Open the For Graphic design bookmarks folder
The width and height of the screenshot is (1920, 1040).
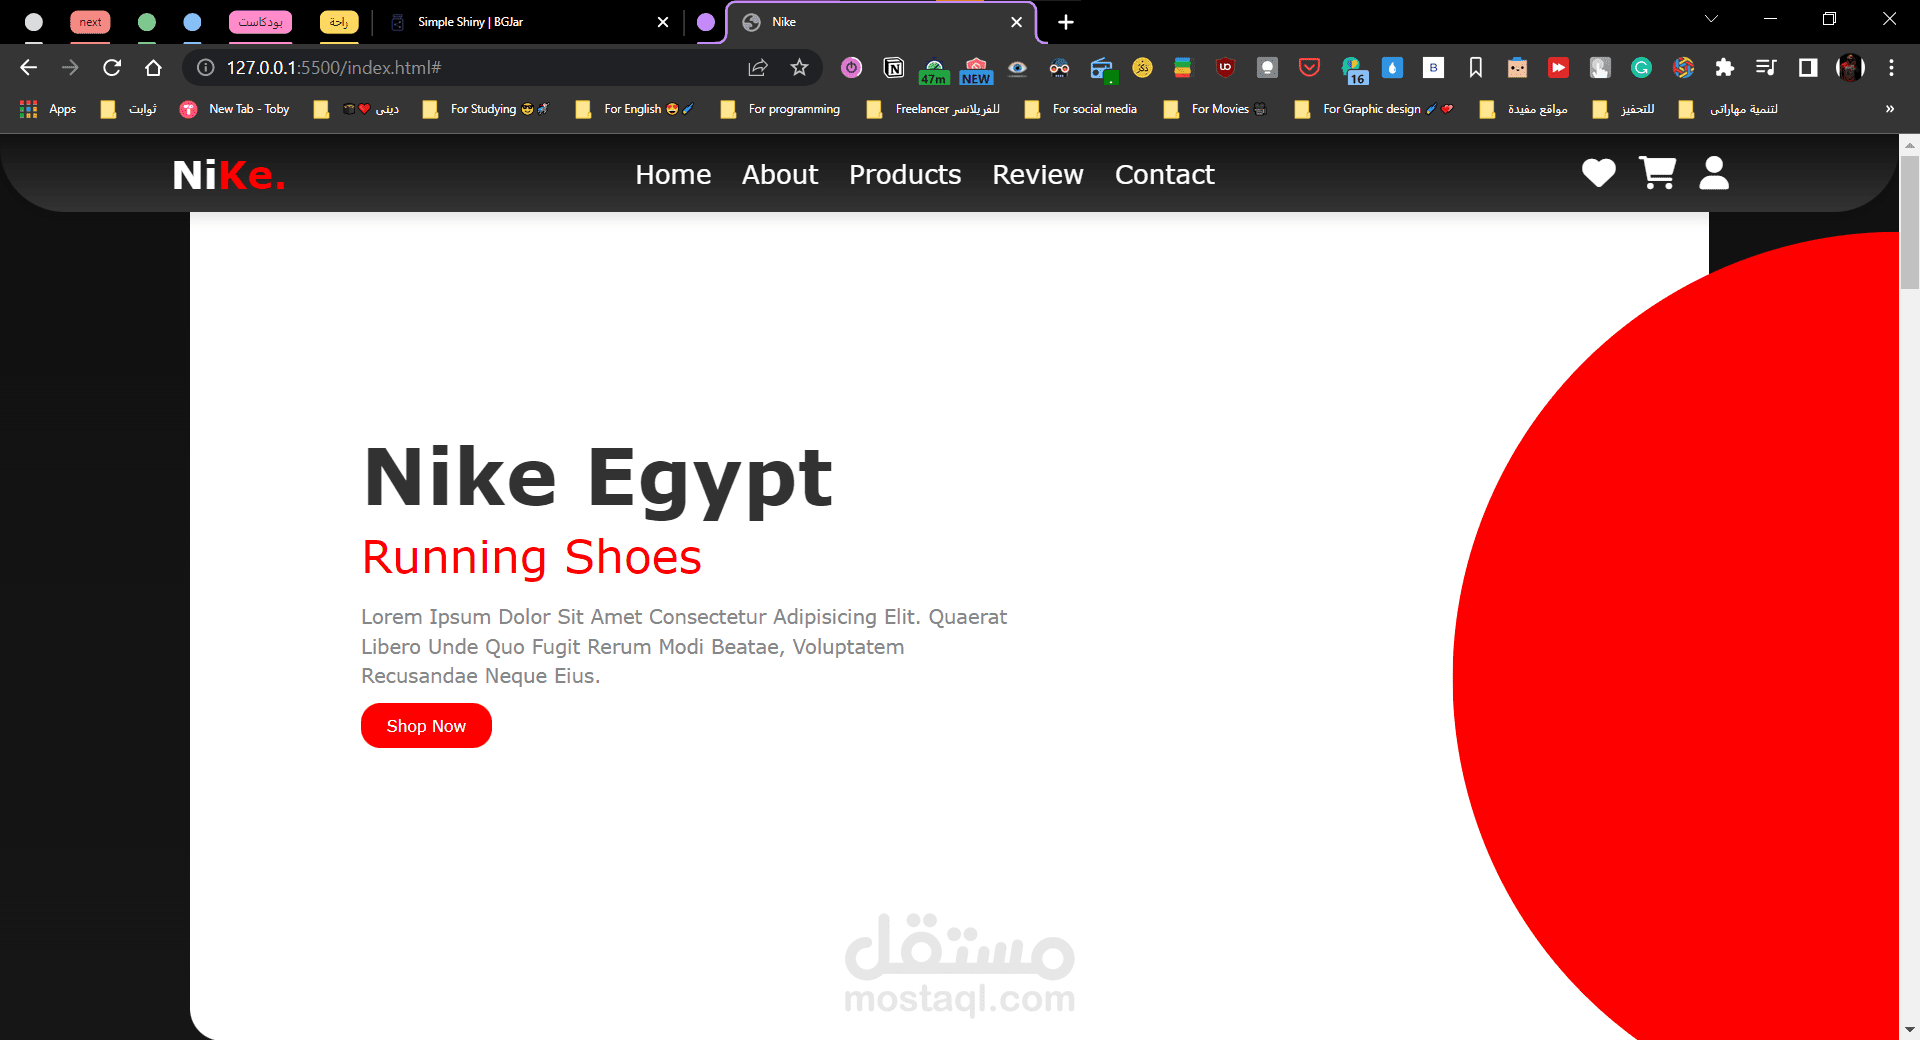pos(1374,109)
